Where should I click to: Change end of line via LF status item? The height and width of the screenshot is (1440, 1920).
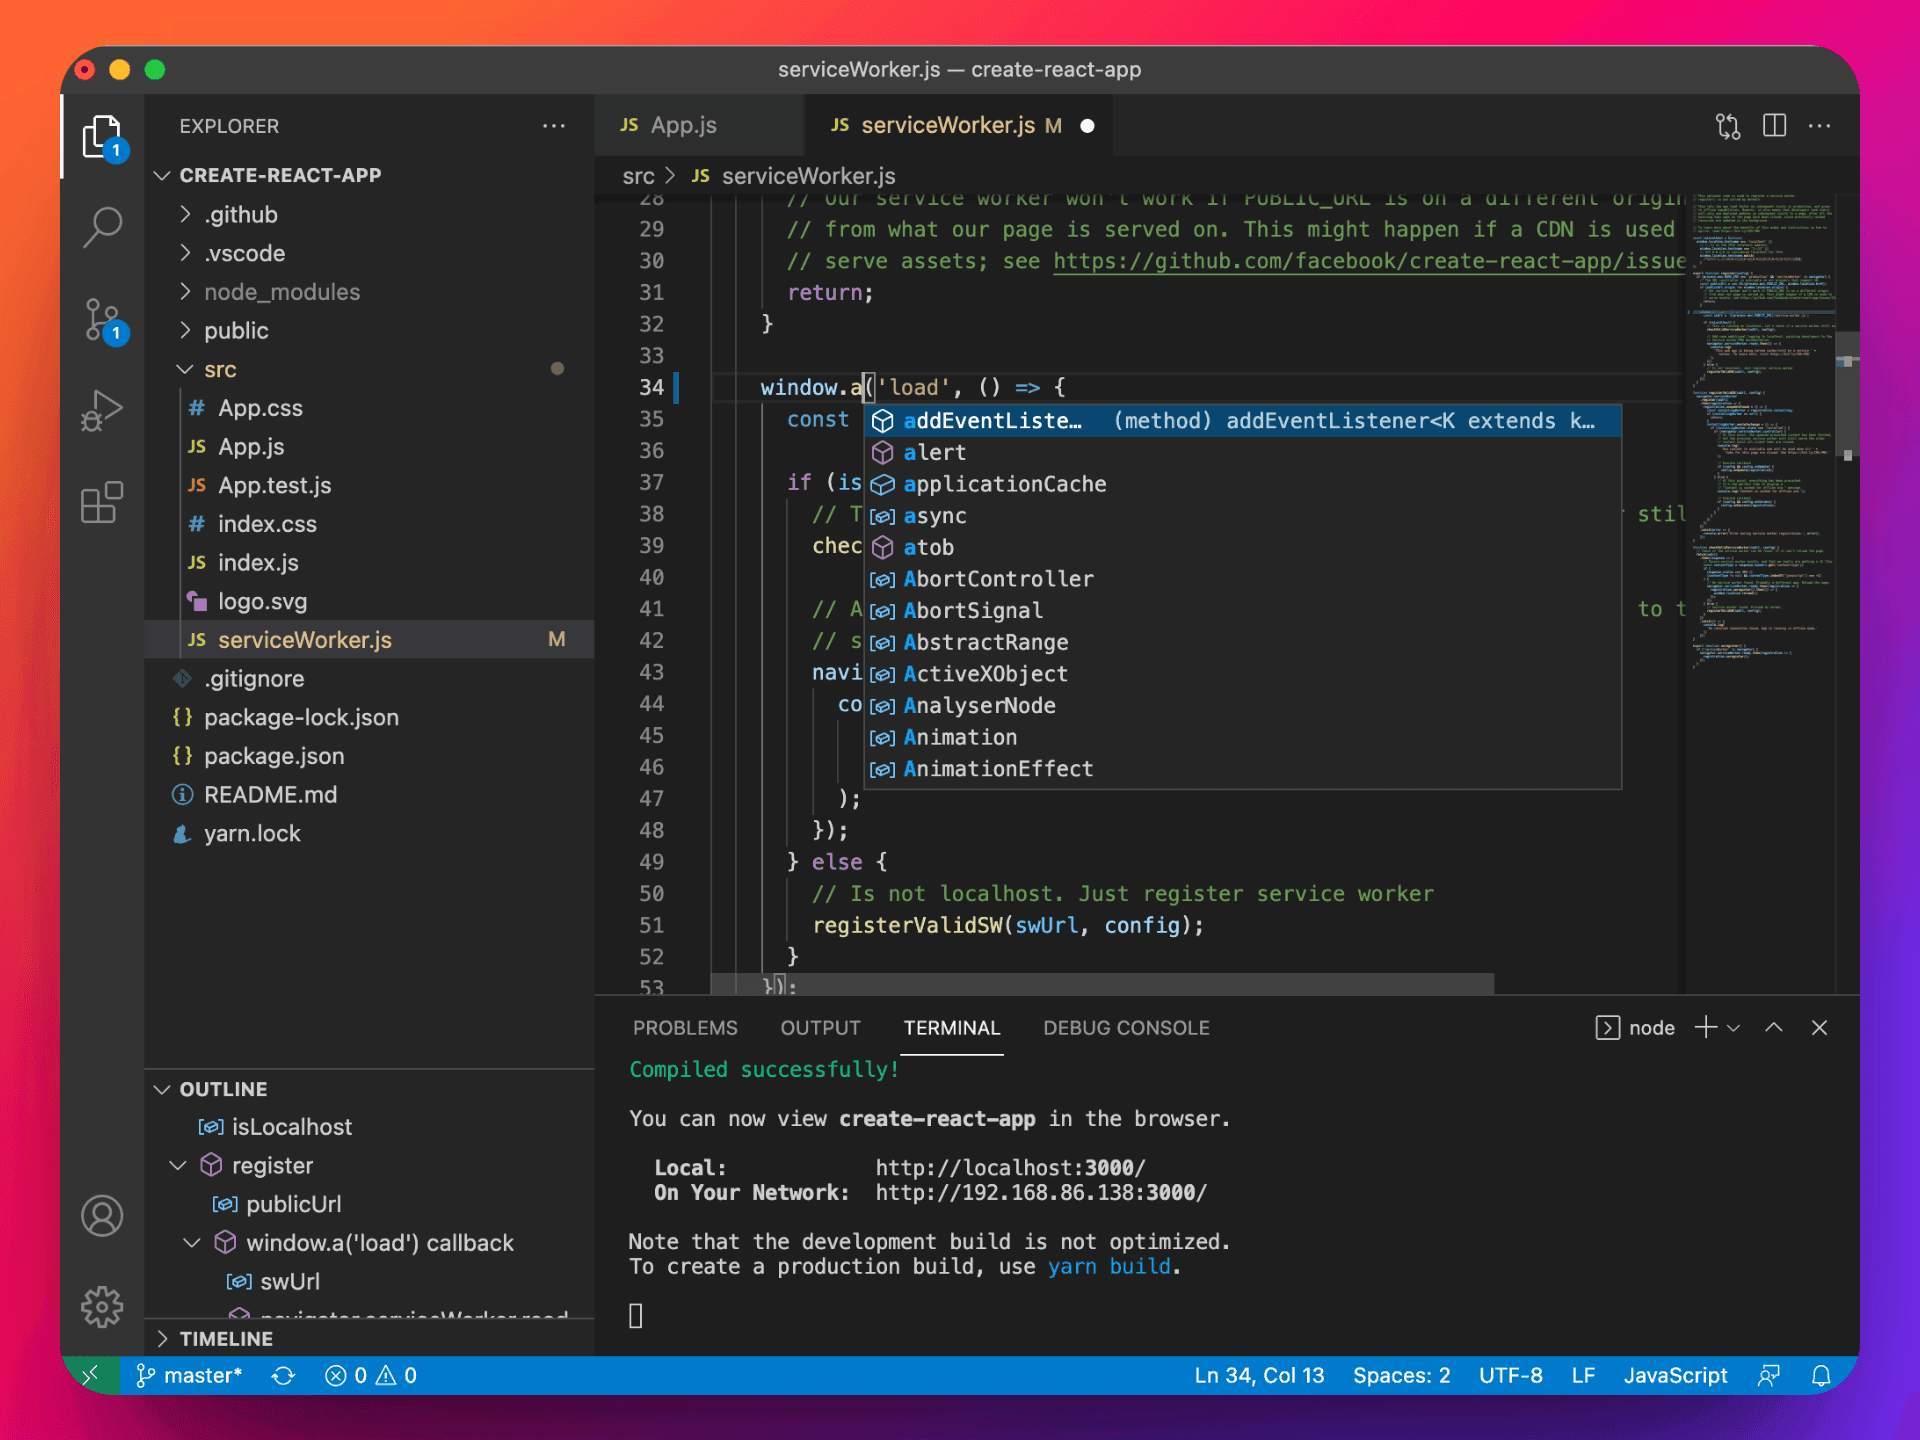click(x=1583, y=1376)
